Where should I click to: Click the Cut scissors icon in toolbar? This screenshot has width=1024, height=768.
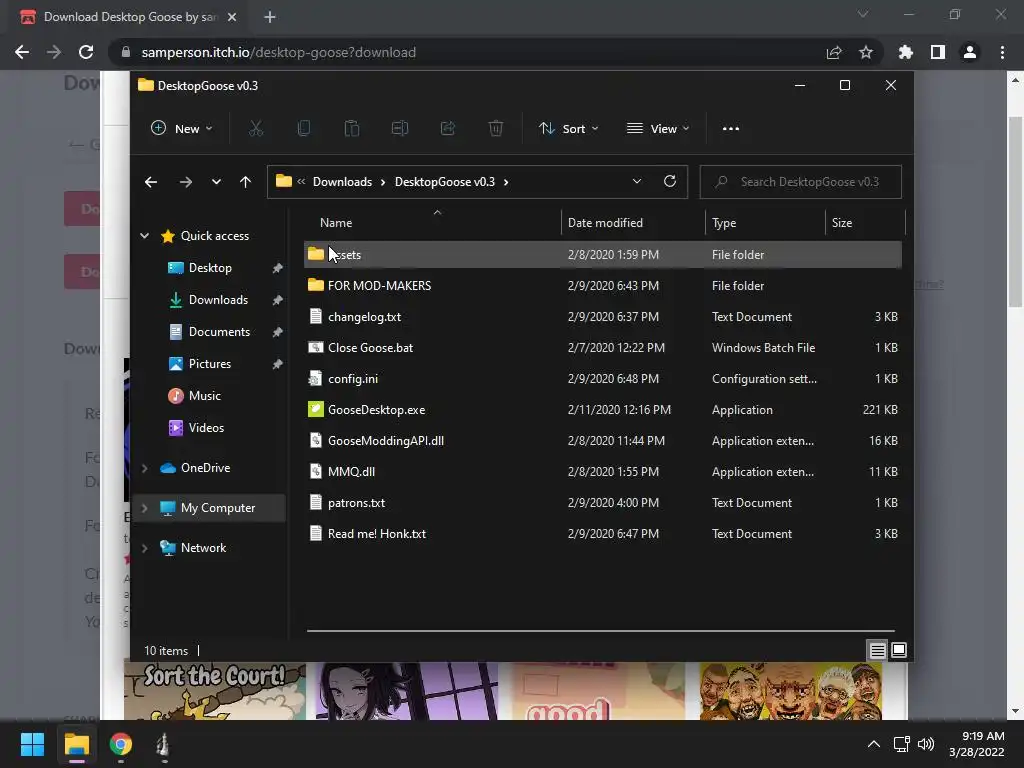(256, 129)
